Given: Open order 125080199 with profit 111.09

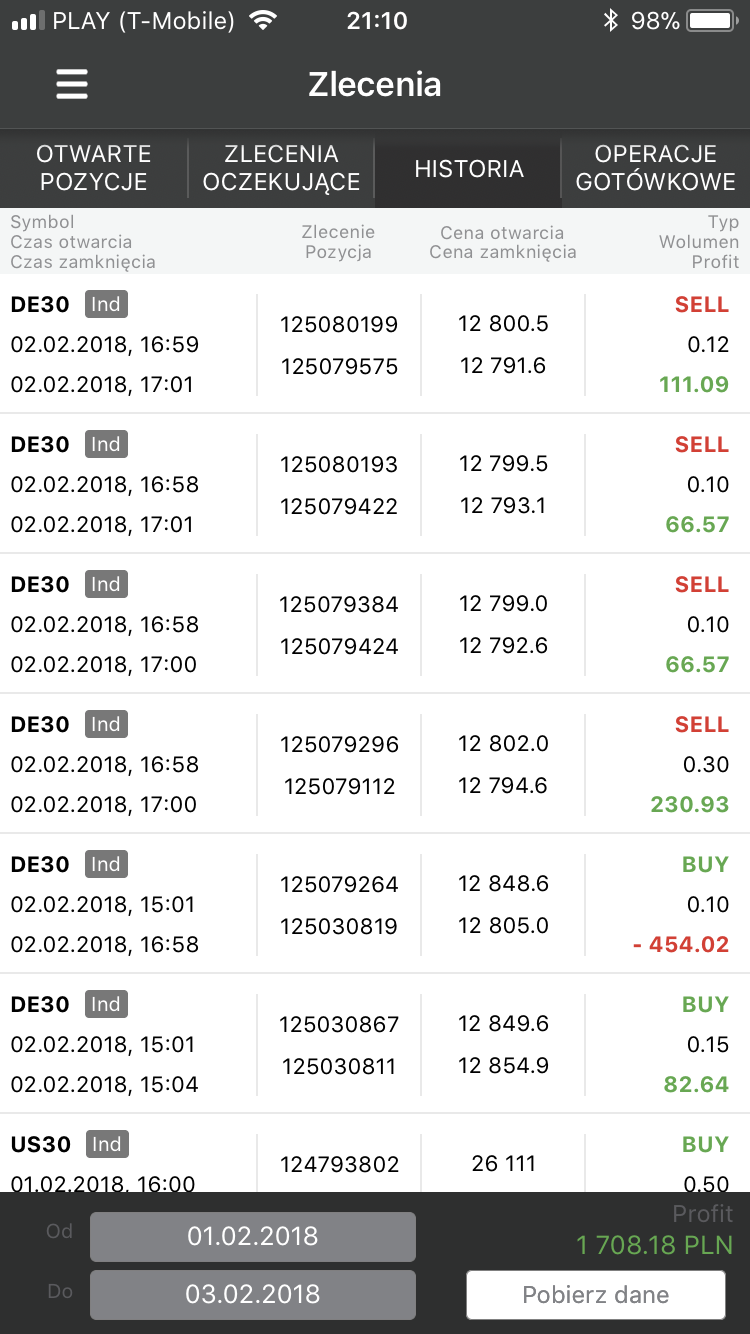Looking at the screenshot, I should pyautogui.click(x=375, y=344).
